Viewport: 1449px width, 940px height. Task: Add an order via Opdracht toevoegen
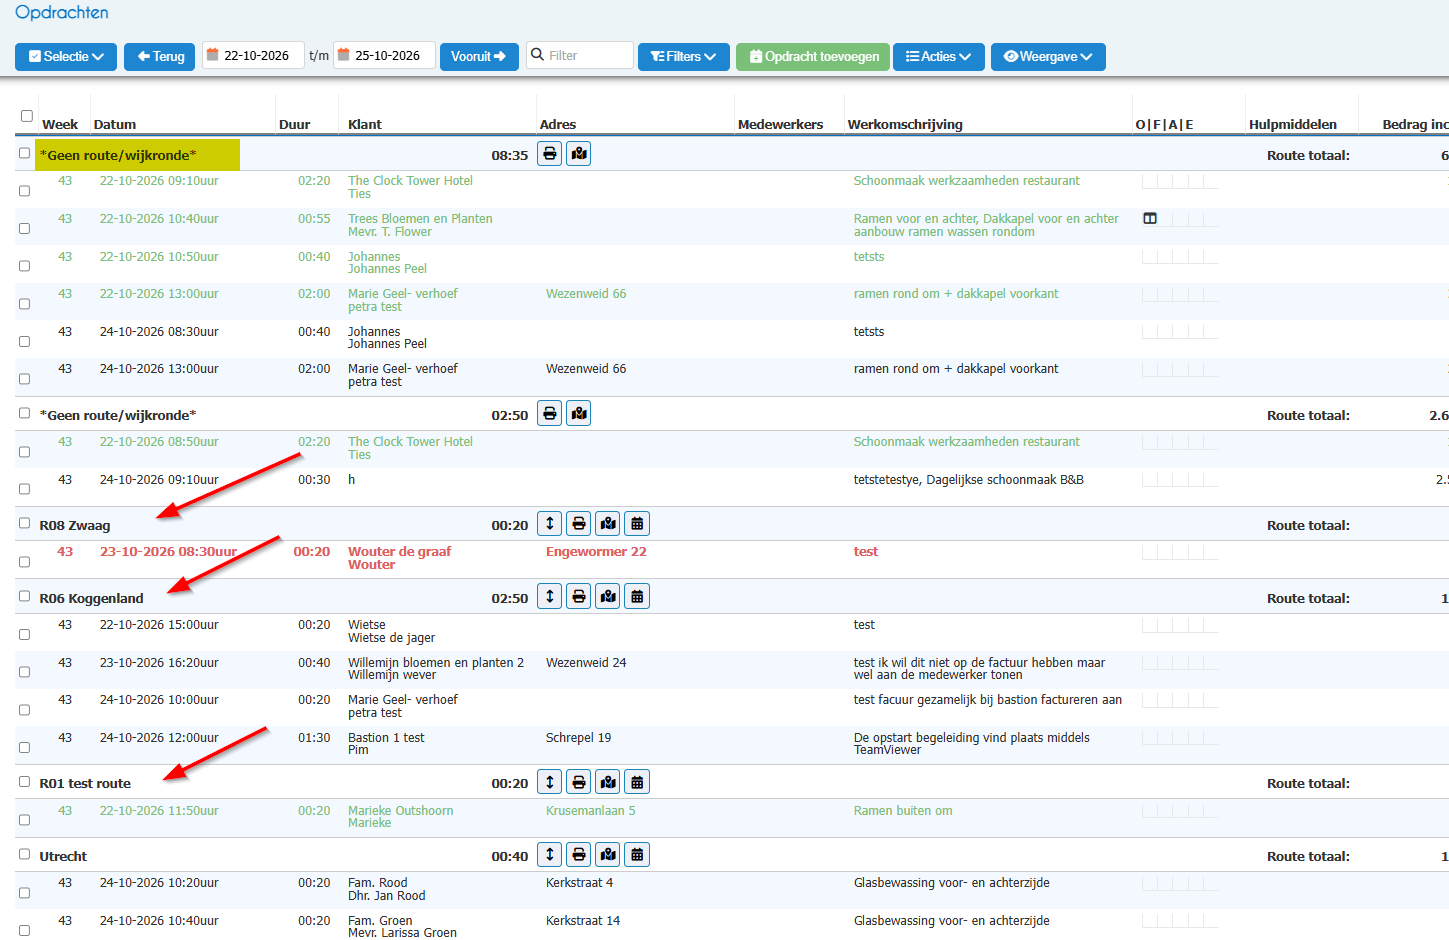814,57
